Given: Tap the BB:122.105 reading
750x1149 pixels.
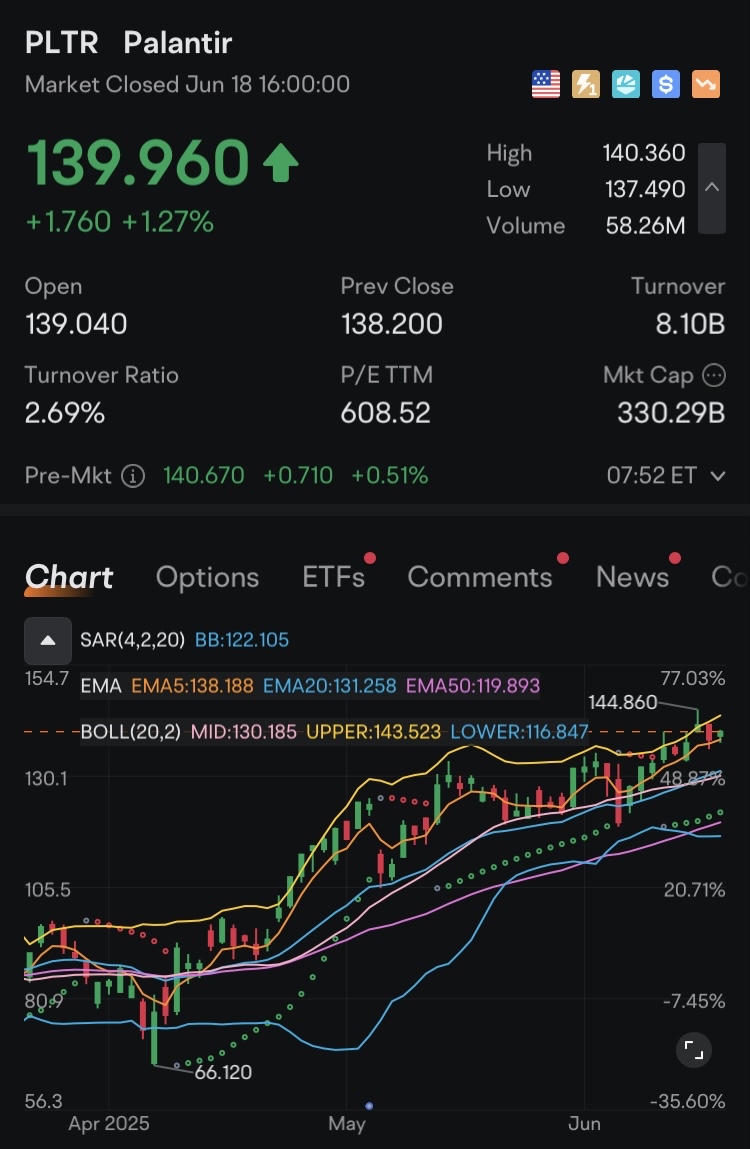Looking at the screenshot, I should [x=242, y=640].
